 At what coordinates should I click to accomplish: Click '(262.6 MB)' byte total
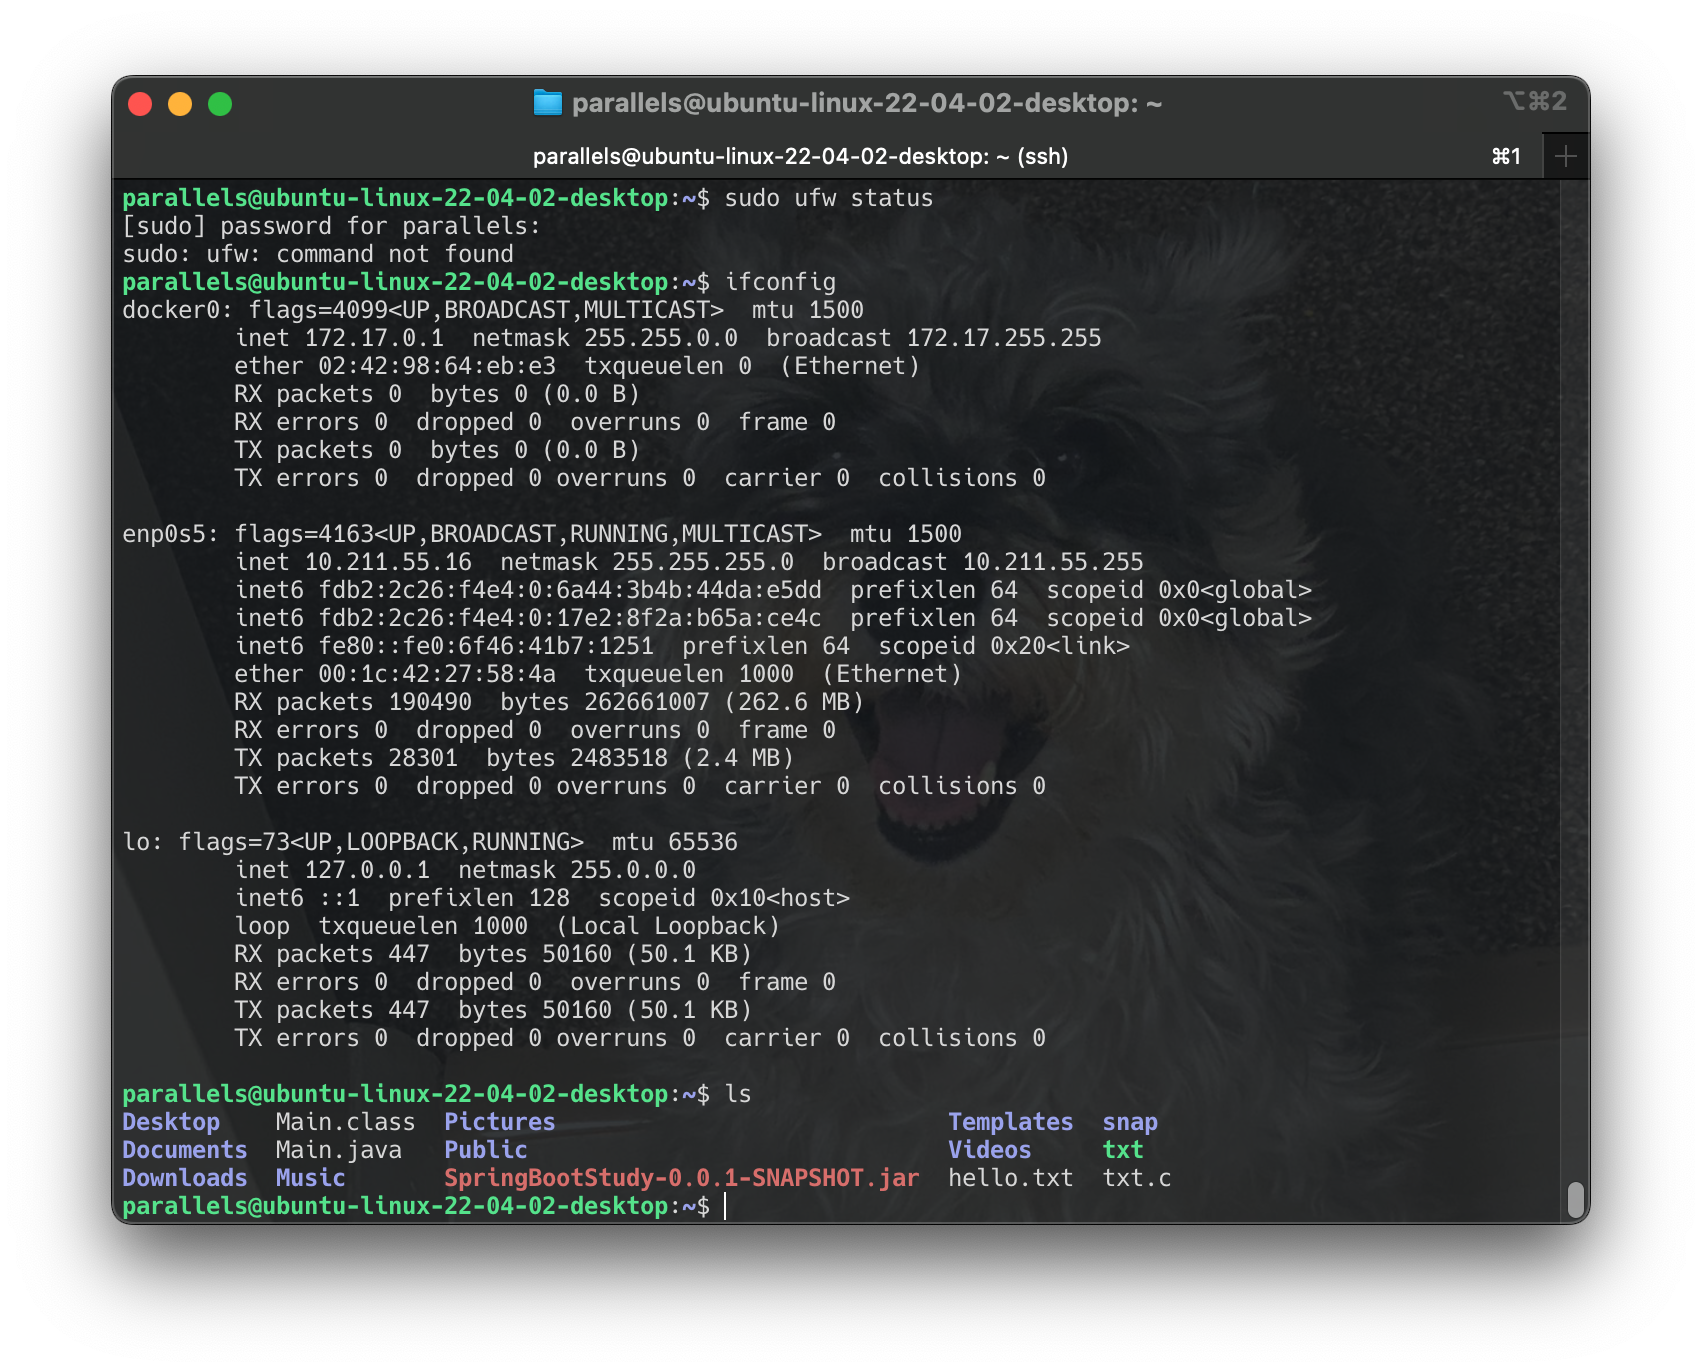point(794,702)
